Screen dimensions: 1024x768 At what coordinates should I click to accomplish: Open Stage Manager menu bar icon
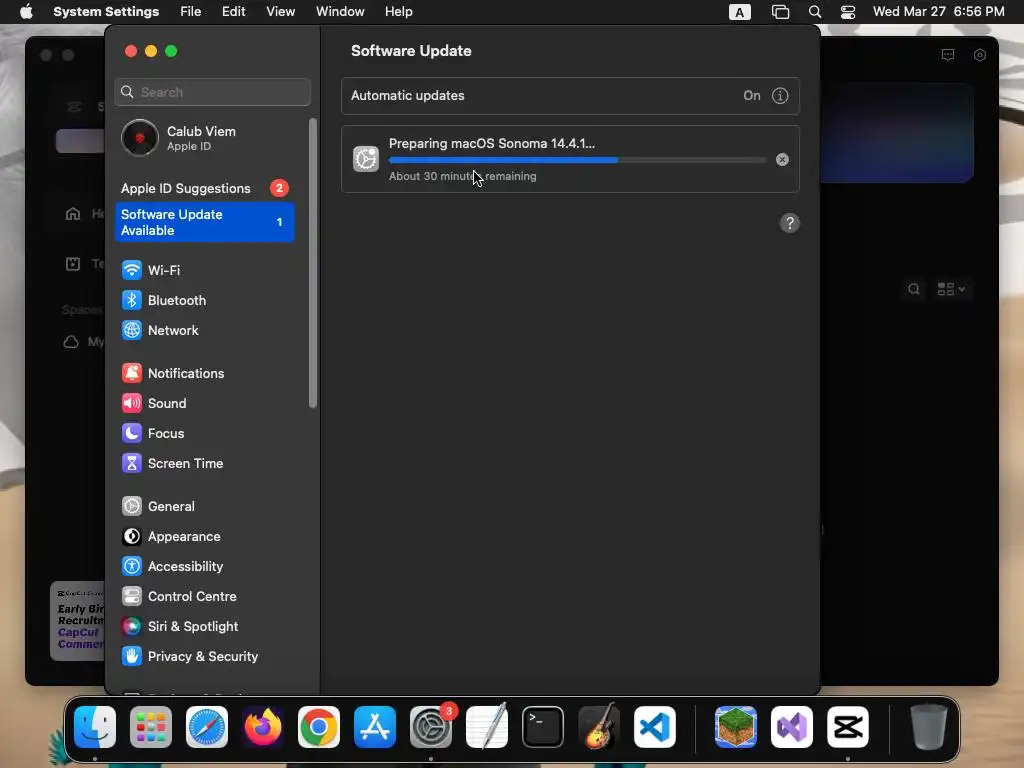coord(780,12)
